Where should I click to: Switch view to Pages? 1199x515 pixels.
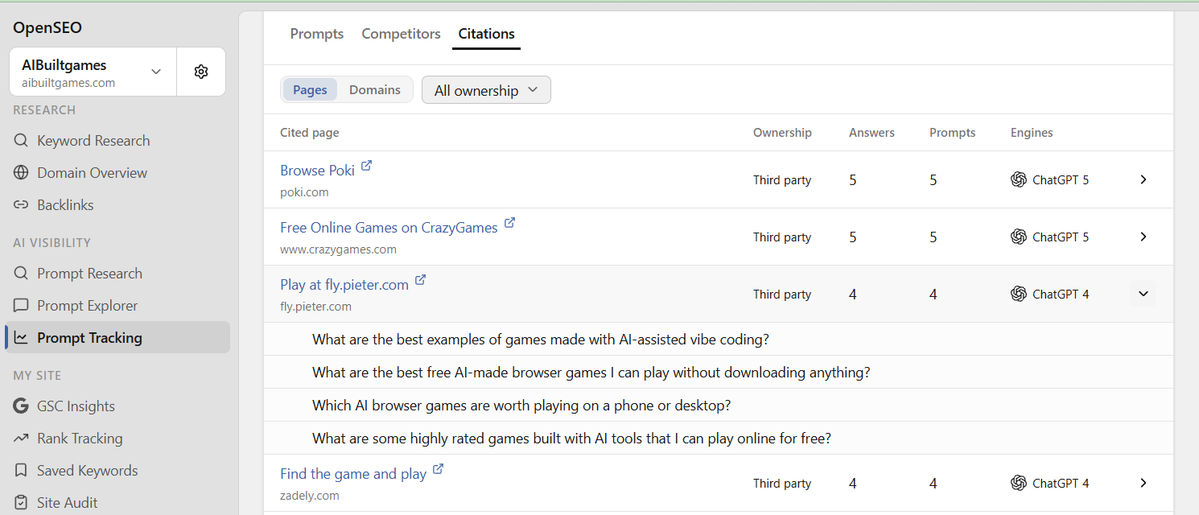pyautogui.click(x=310, y=90)
